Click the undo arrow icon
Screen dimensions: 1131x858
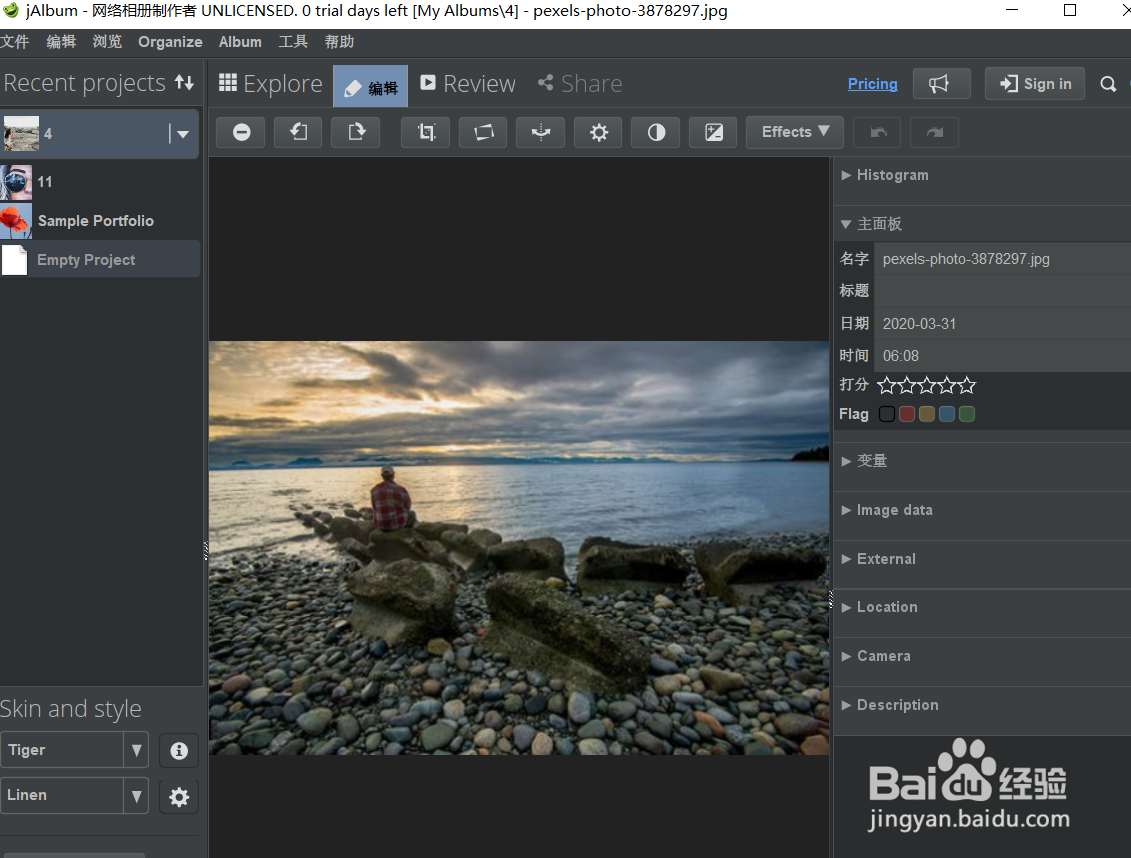pyautogui.click(x=878, y=133)
